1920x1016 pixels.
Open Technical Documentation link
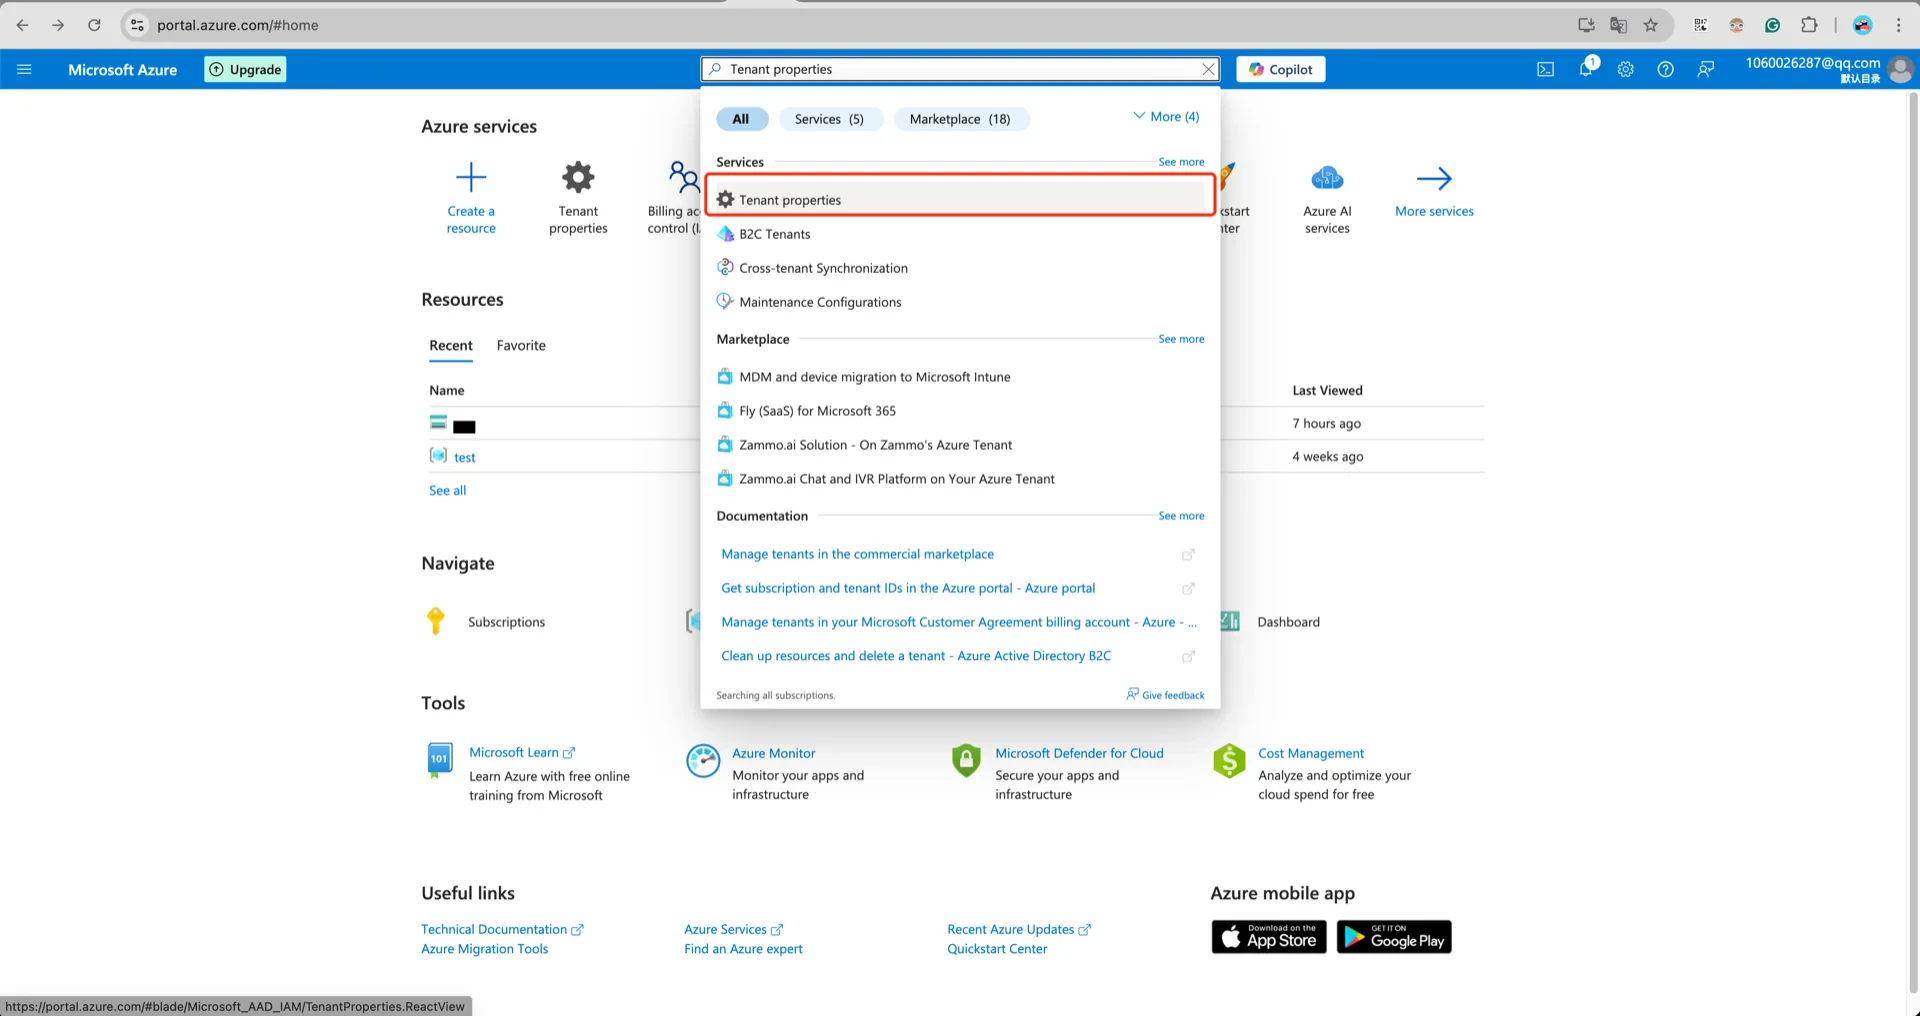[502, 929]
